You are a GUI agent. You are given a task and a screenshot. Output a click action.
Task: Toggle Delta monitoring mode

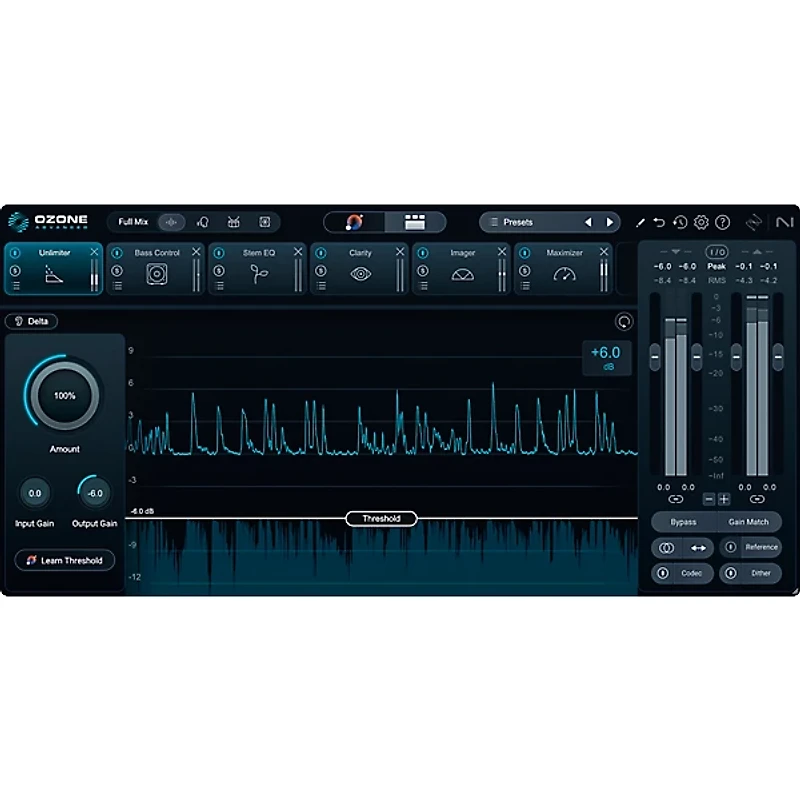point(31,321)
